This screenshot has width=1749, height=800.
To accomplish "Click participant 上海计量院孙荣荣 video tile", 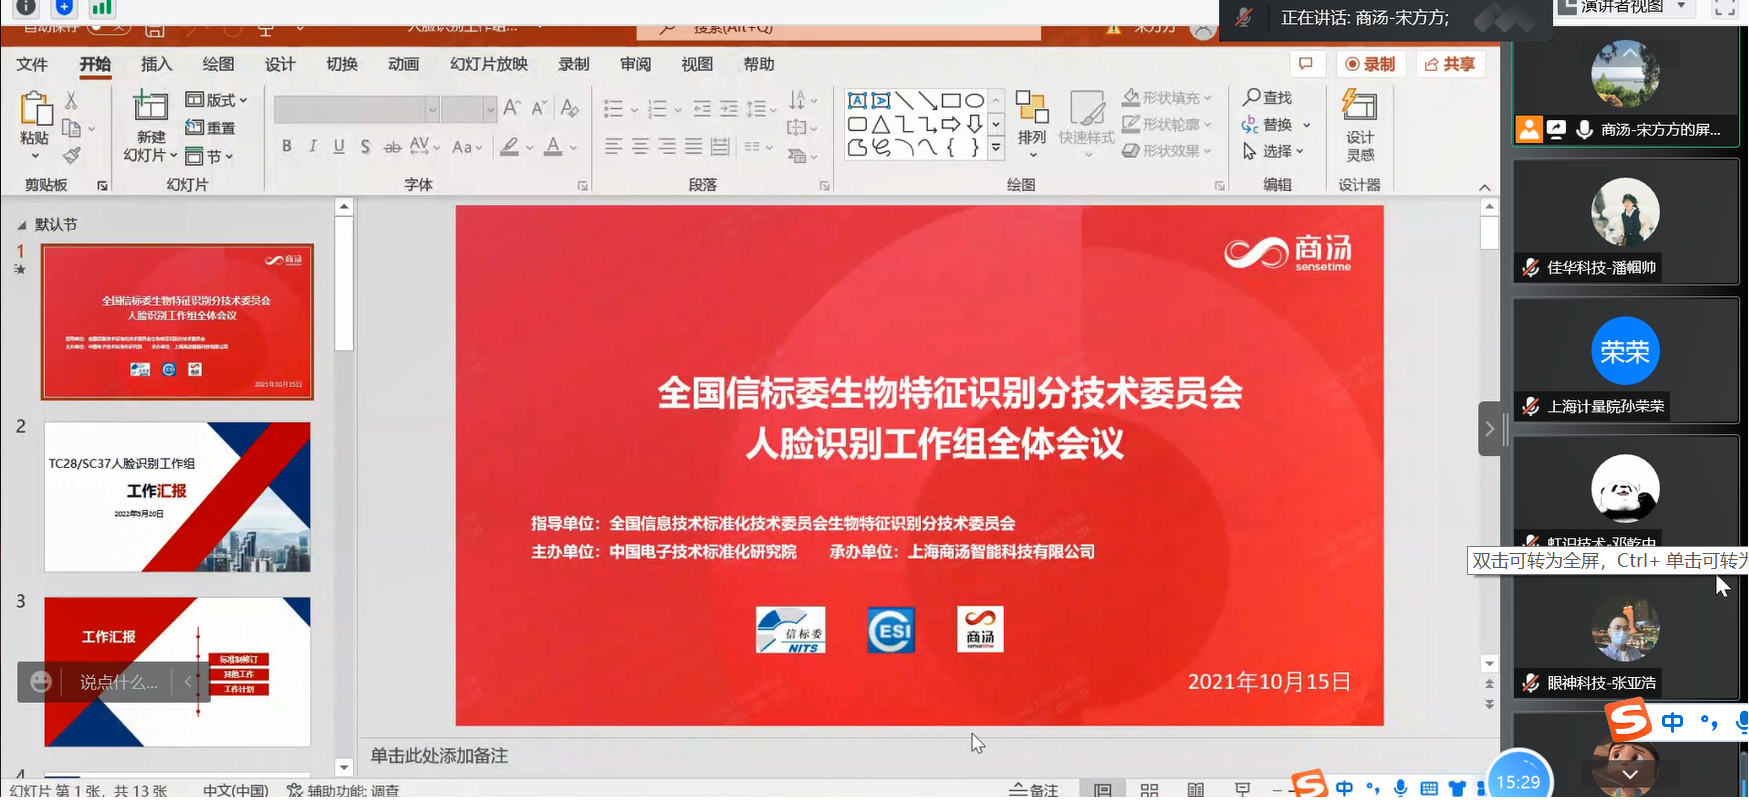I will pos(1626,361).
